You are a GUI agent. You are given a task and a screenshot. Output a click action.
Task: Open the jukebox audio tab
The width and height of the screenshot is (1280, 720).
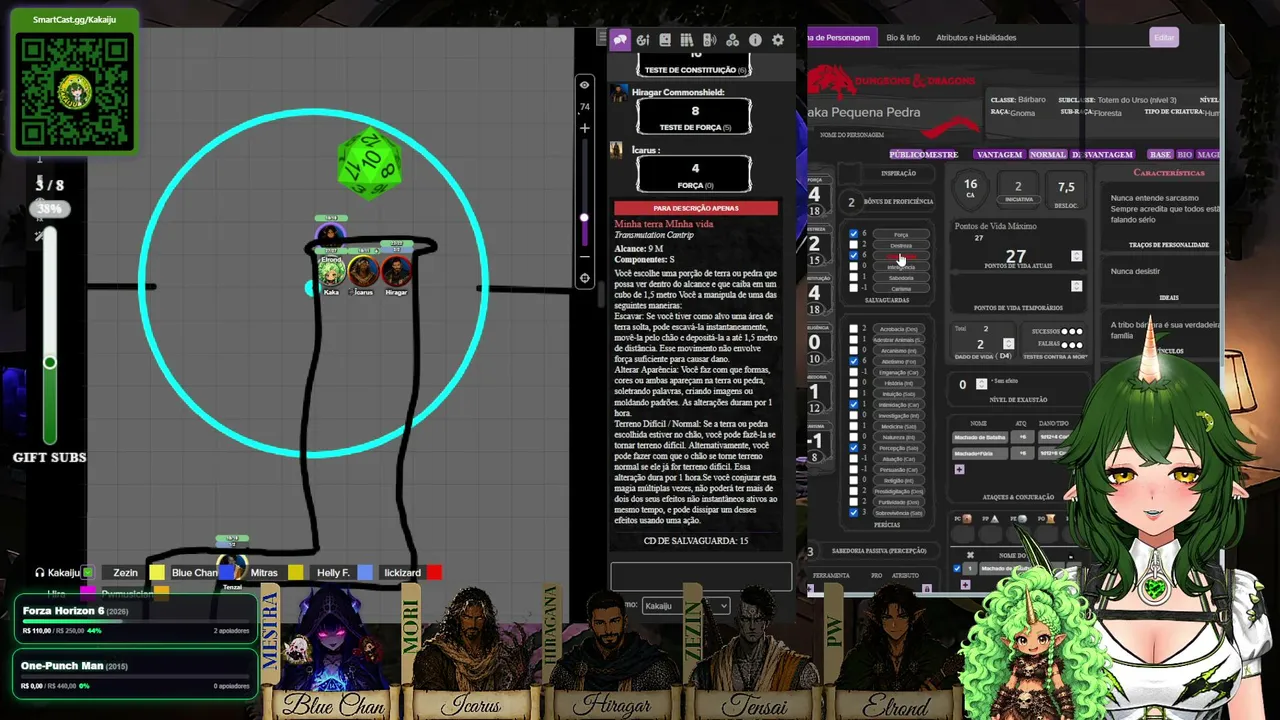coord(710,40)
